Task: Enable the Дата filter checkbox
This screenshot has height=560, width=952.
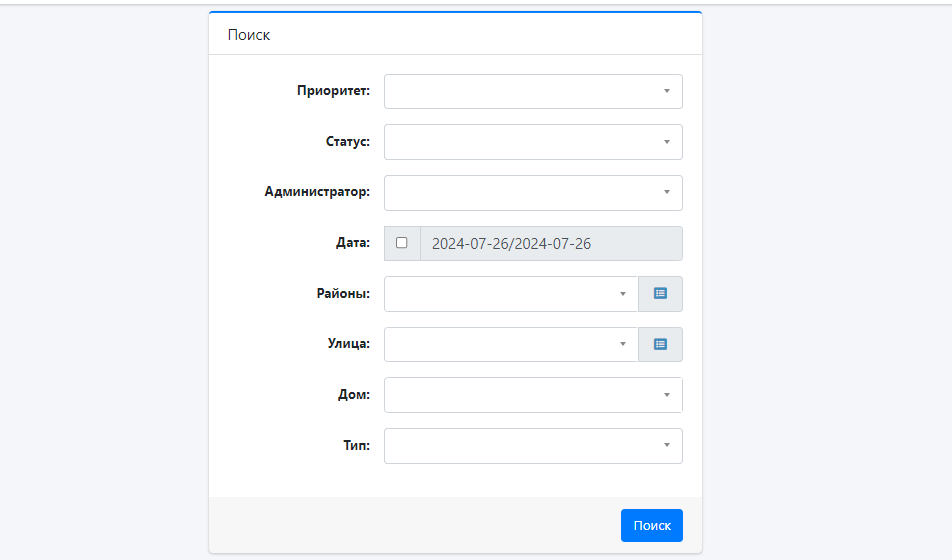Action: (401, 243)
